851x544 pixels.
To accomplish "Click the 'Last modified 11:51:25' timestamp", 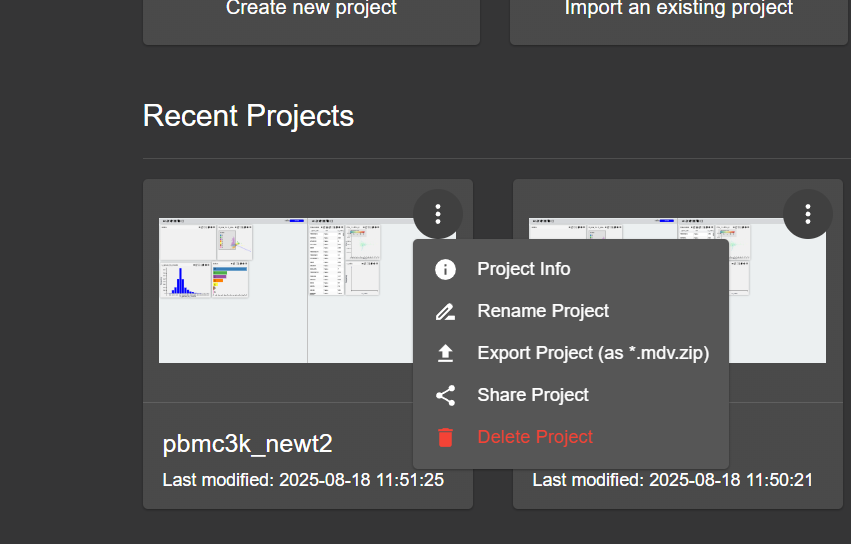I will pyautogui.click(x=303, y=480).
